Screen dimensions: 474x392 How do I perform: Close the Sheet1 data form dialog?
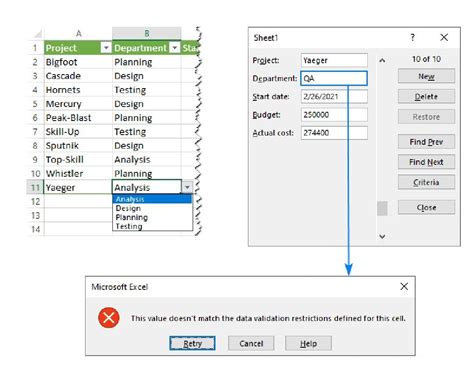click(444, 37)
